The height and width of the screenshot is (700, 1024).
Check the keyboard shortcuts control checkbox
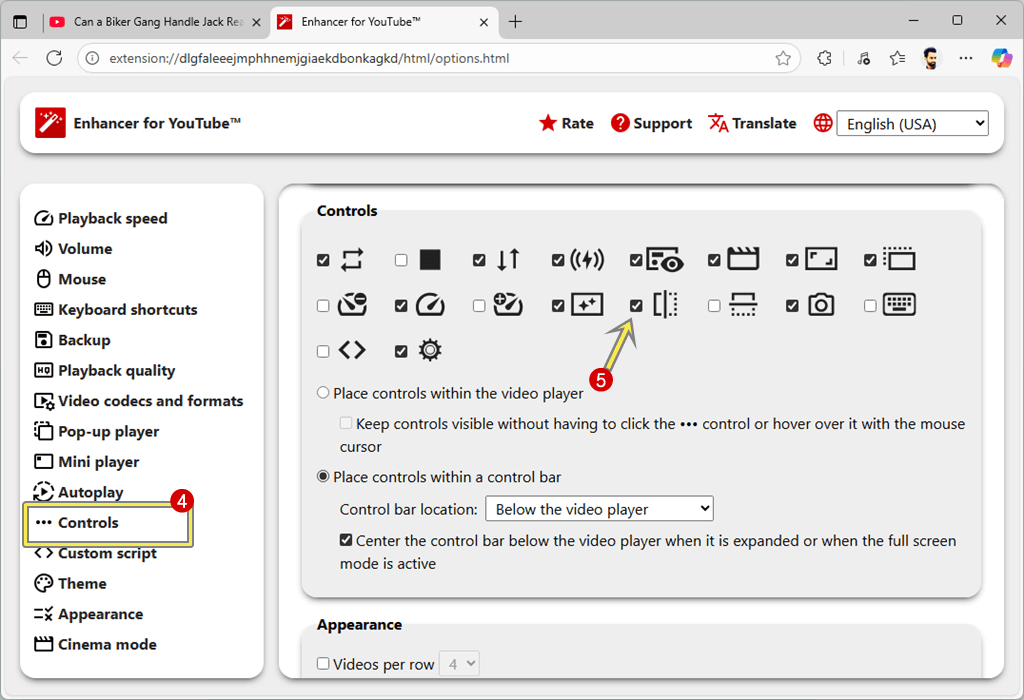pyautogui.click(x=870, y=306)
